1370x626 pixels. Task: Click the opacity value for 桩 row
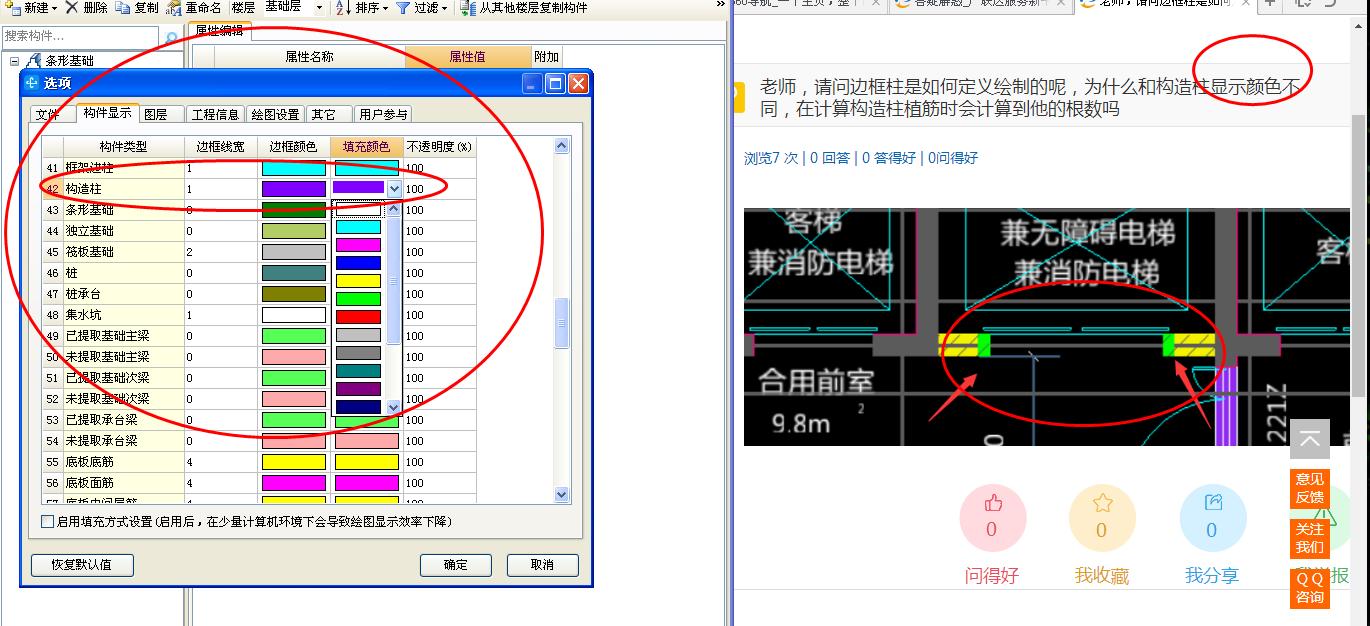(439, 273)
